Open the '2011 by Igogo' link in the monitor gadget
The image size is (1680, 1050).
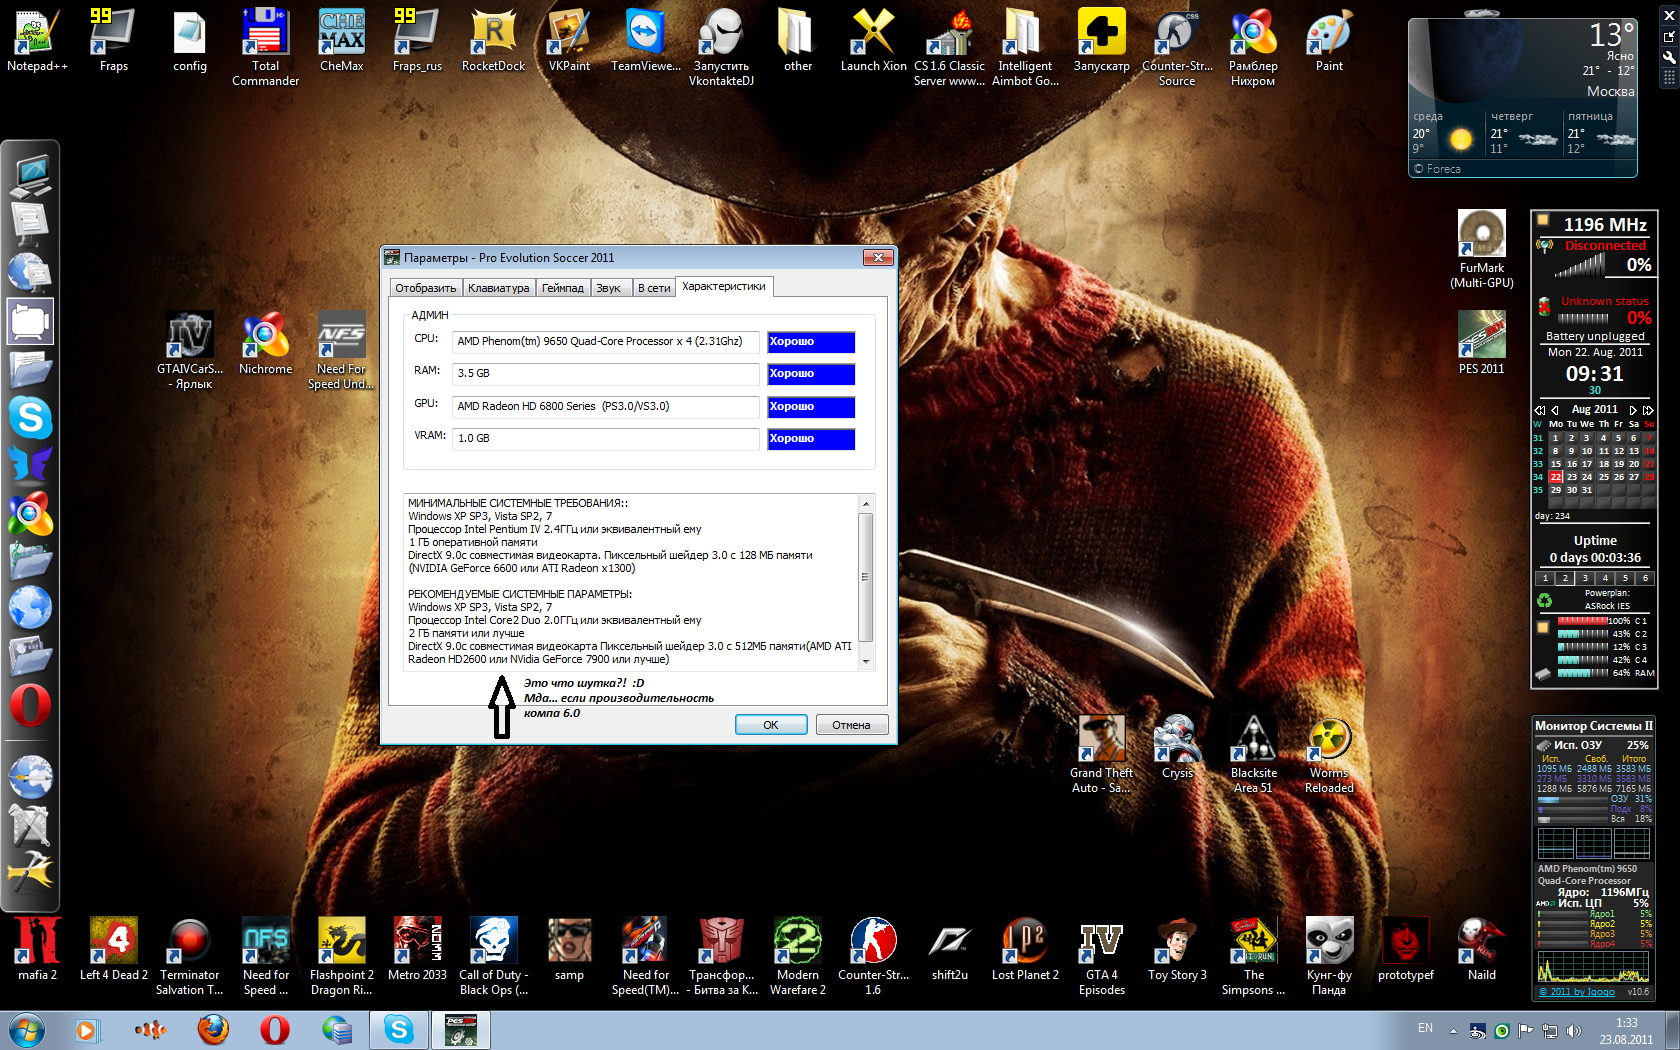click(x=1577, y=992)
